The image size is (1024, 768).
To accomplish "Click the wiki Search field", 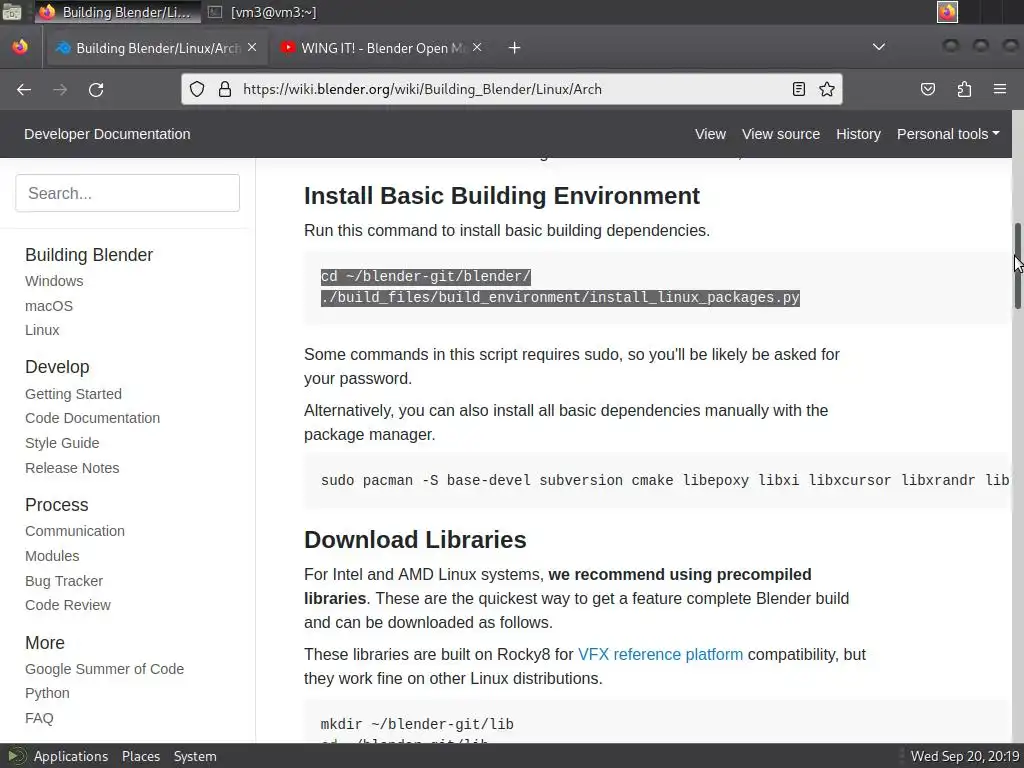I will [127, 193].
